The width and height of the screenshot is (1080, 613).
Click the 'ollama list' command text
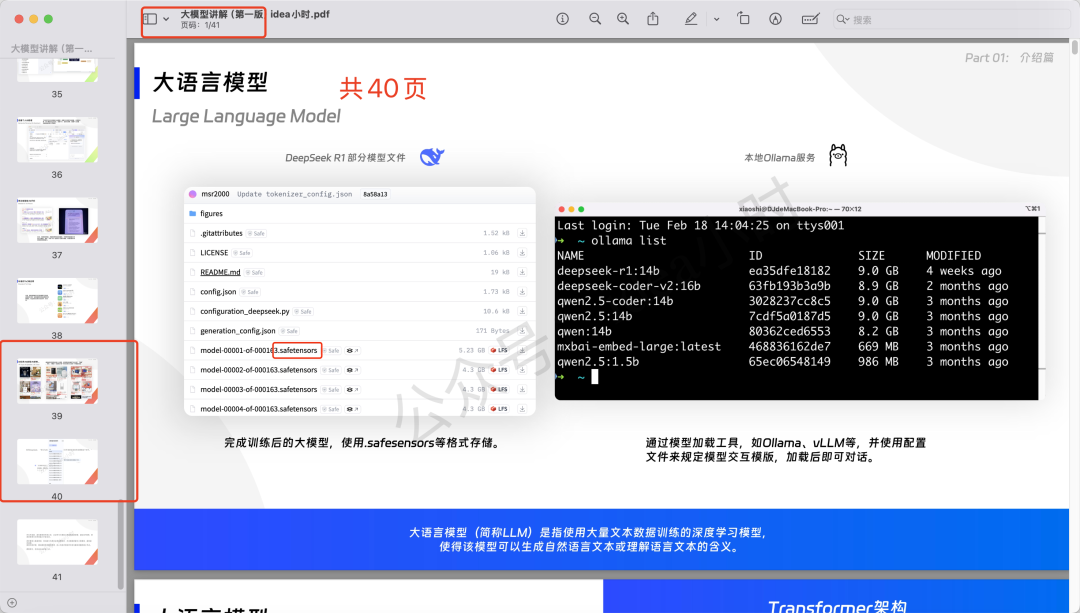coord(628,240)
